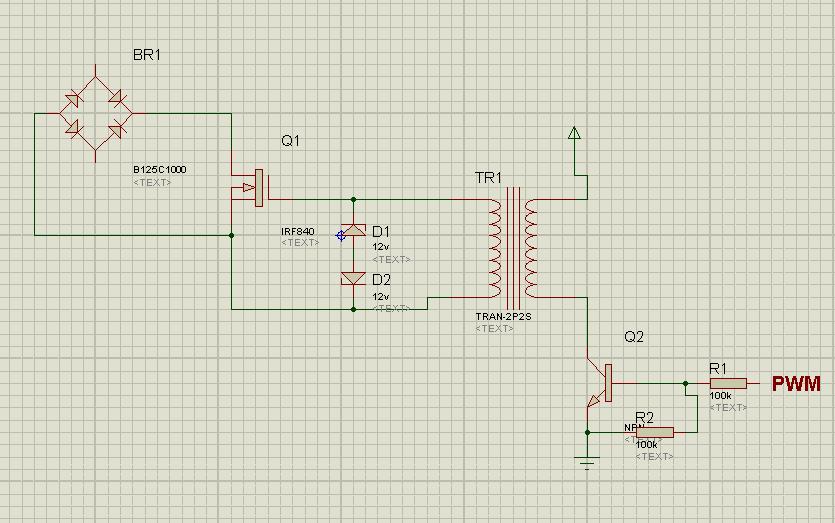835x523 pixels.
Task: Click the blue origin marker beside D1
Action: tap(341, 235)
